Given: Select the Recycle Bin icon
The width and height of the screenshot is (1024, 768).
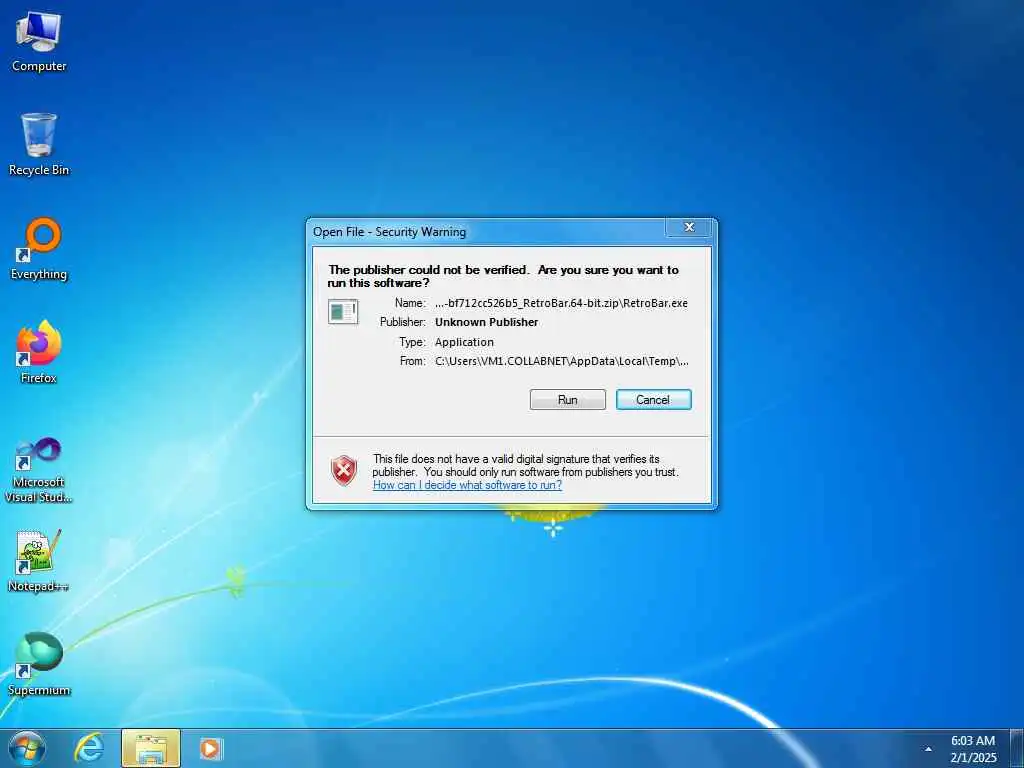Looking at the screenshot, I should [39, 144].
